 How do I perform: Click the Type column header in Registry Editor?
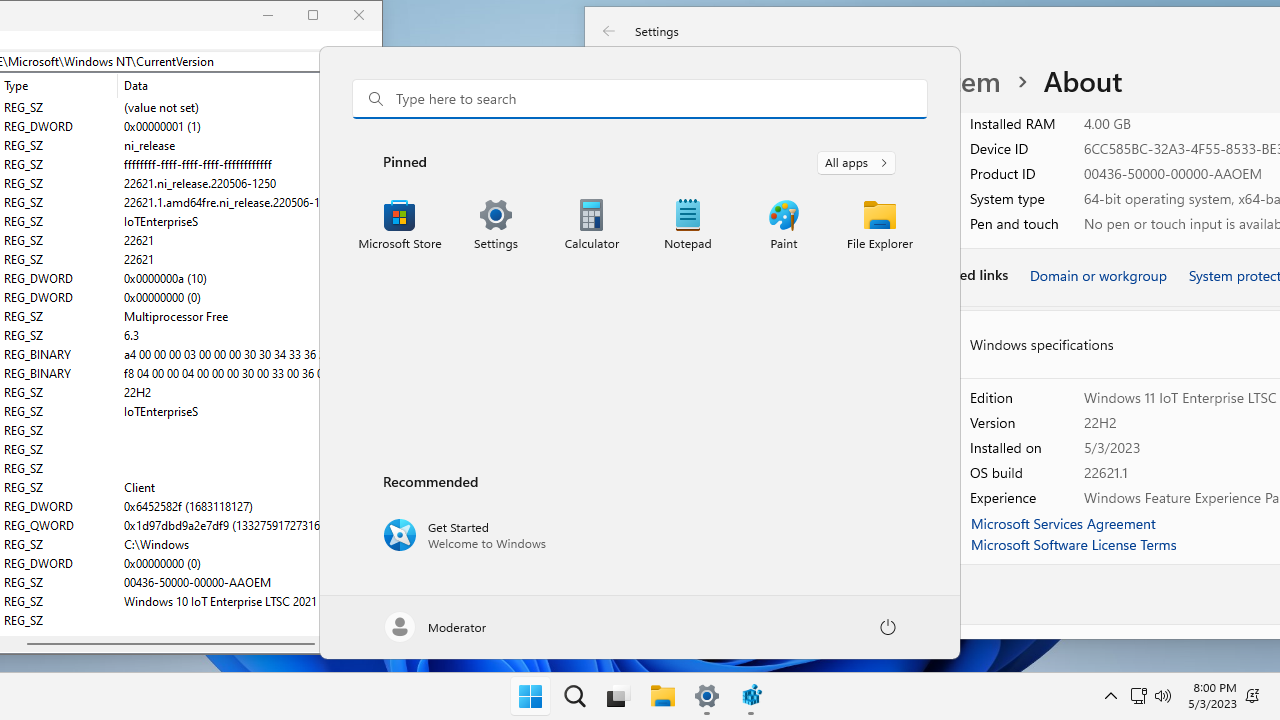58,86
